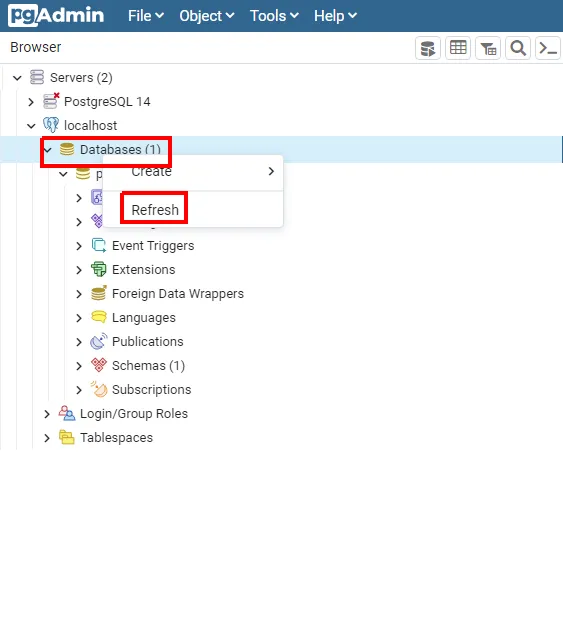Expand the Event Triggers node
This screenshot has height=619, width=563.
point(79,246)
